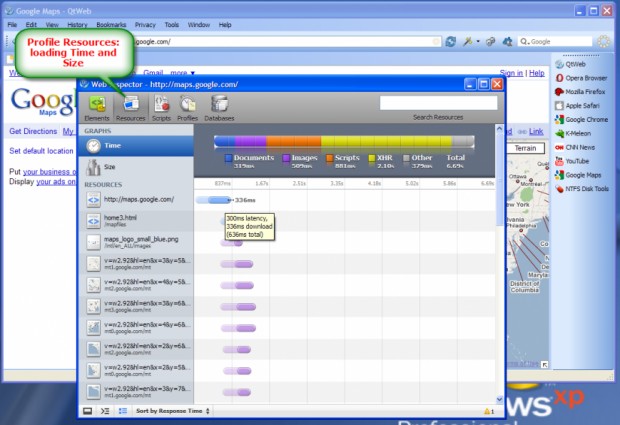Click the Google search box in QtWeb toolbar

click(x=555, y=41)
